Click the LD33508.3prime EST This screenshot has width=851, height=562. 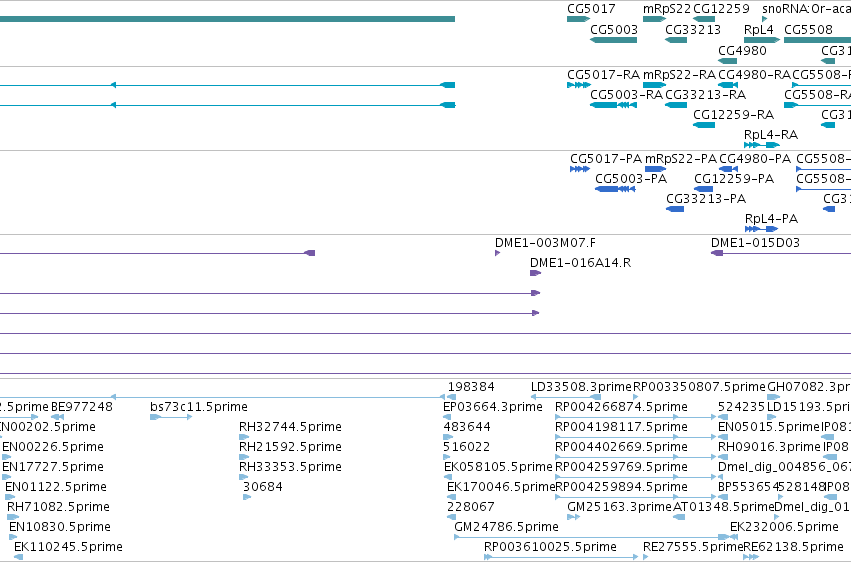click(x=566, y=397)
